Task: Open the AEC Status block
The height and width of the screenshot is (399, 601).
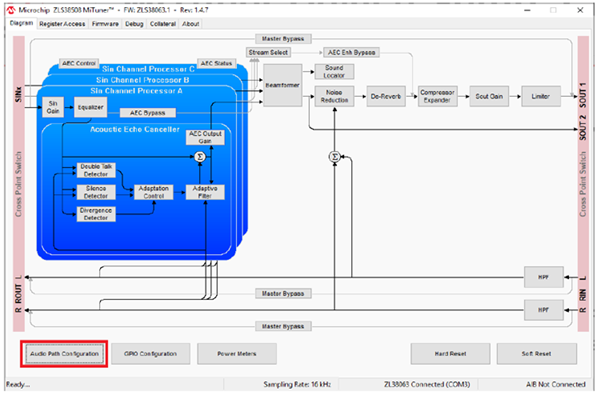Action: point(217,63)
